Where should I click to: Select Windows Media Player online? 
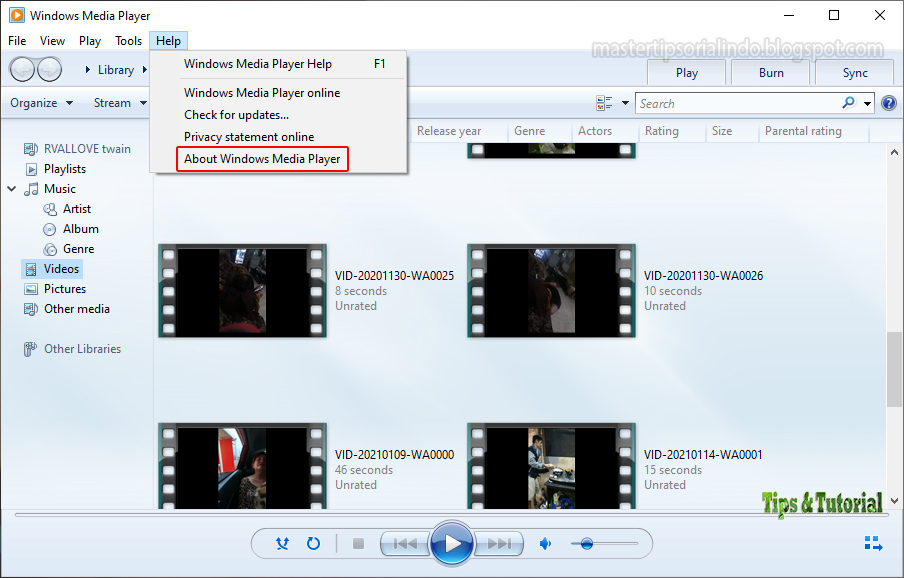278,93
